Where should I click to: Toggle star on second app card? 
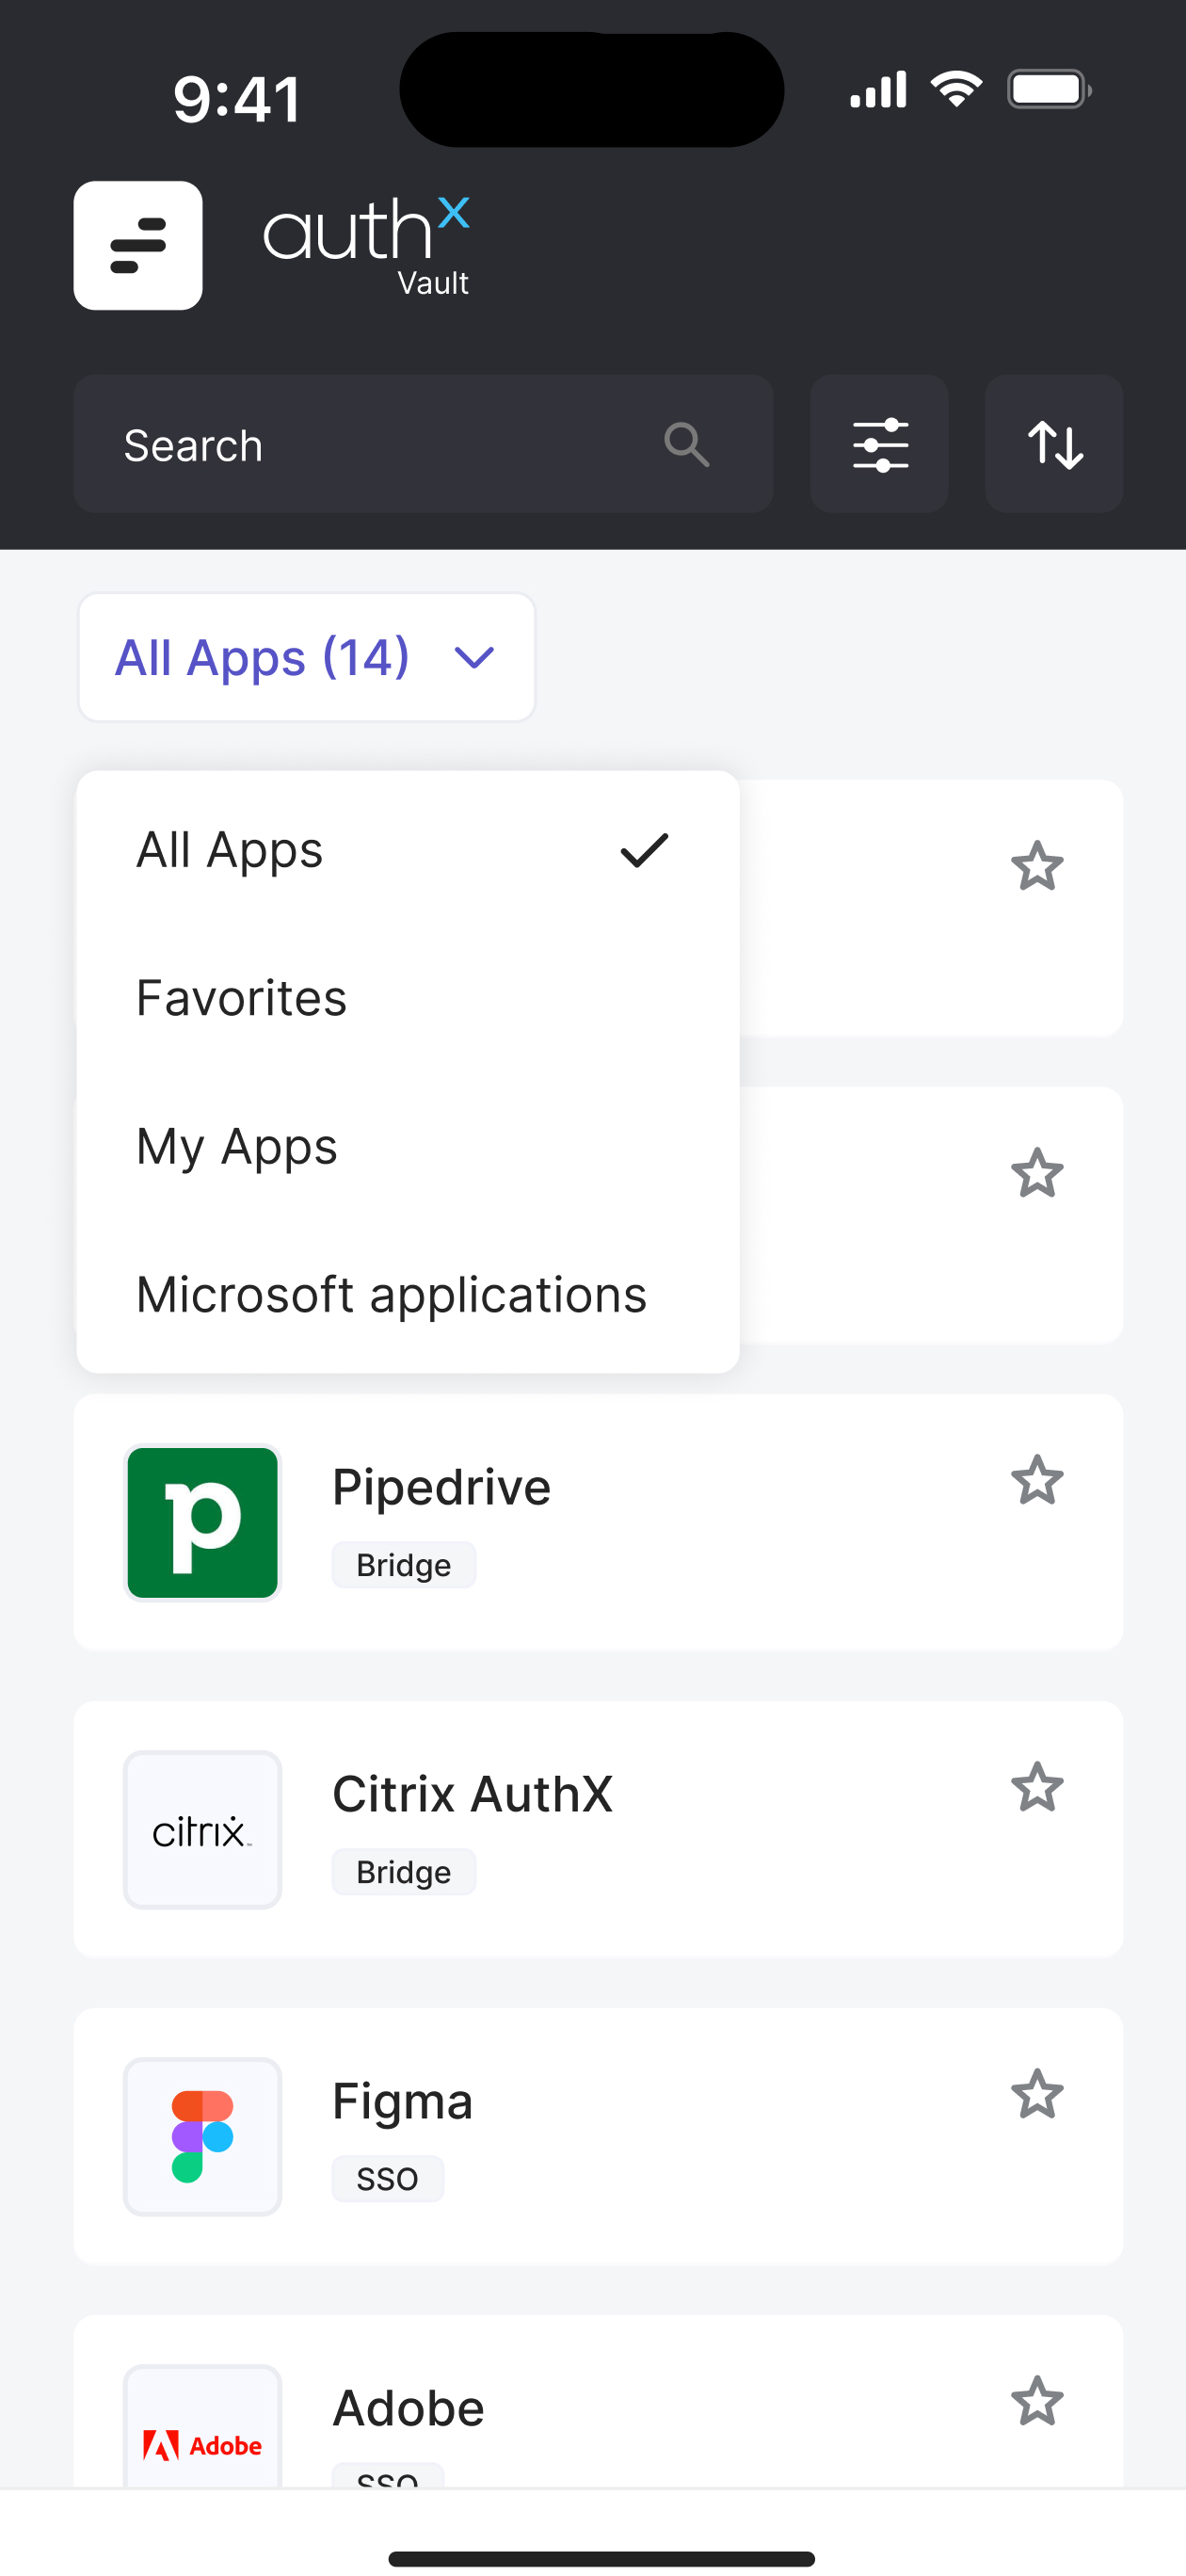tap(1037, 1173)
